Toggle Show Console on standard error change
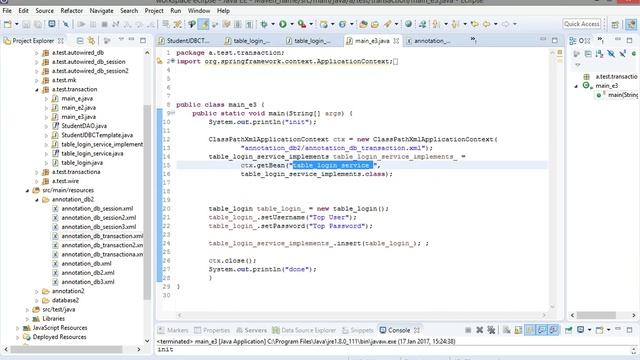 [x=553, y=330]
